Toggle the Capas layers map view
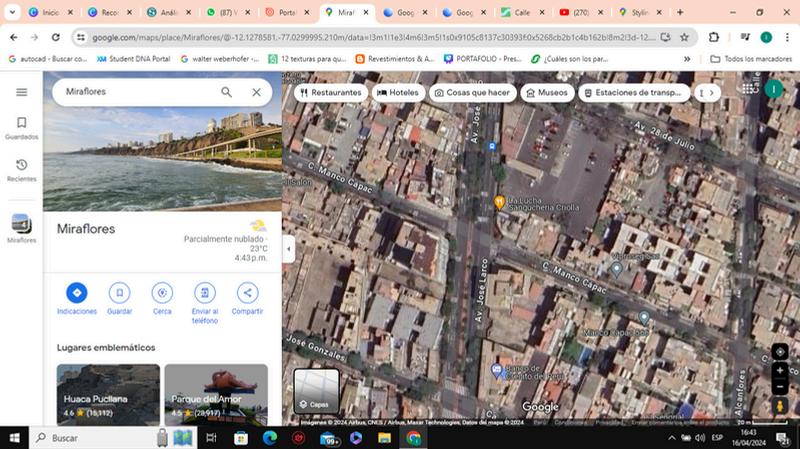The height and width of the screenshot is (449, 800). point(316,391)
